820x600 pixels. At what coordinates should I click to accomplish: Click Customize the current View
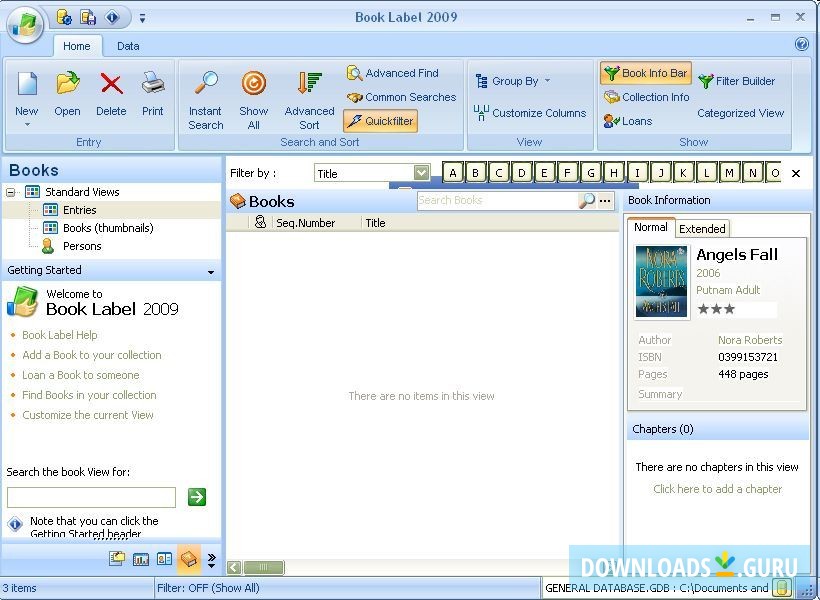[88, 415]
